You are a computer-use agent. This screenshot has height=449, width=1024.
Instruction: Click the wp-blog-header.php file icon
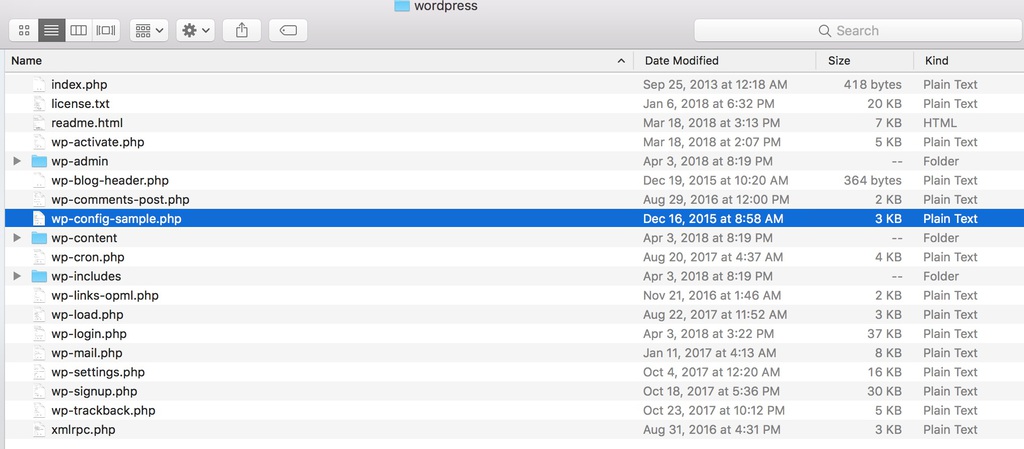tap(39, 181)
